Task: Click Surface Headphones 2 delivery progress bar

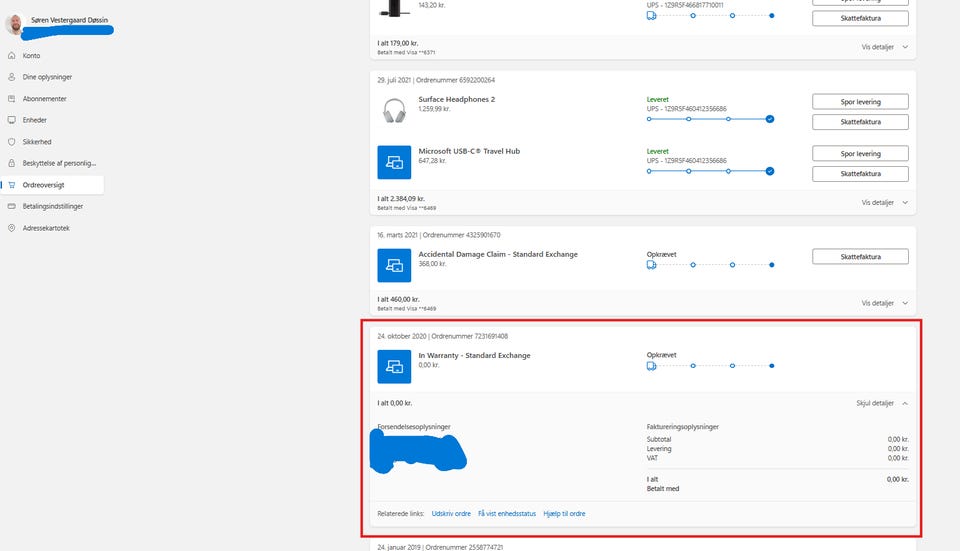Action: click(710, 119)
